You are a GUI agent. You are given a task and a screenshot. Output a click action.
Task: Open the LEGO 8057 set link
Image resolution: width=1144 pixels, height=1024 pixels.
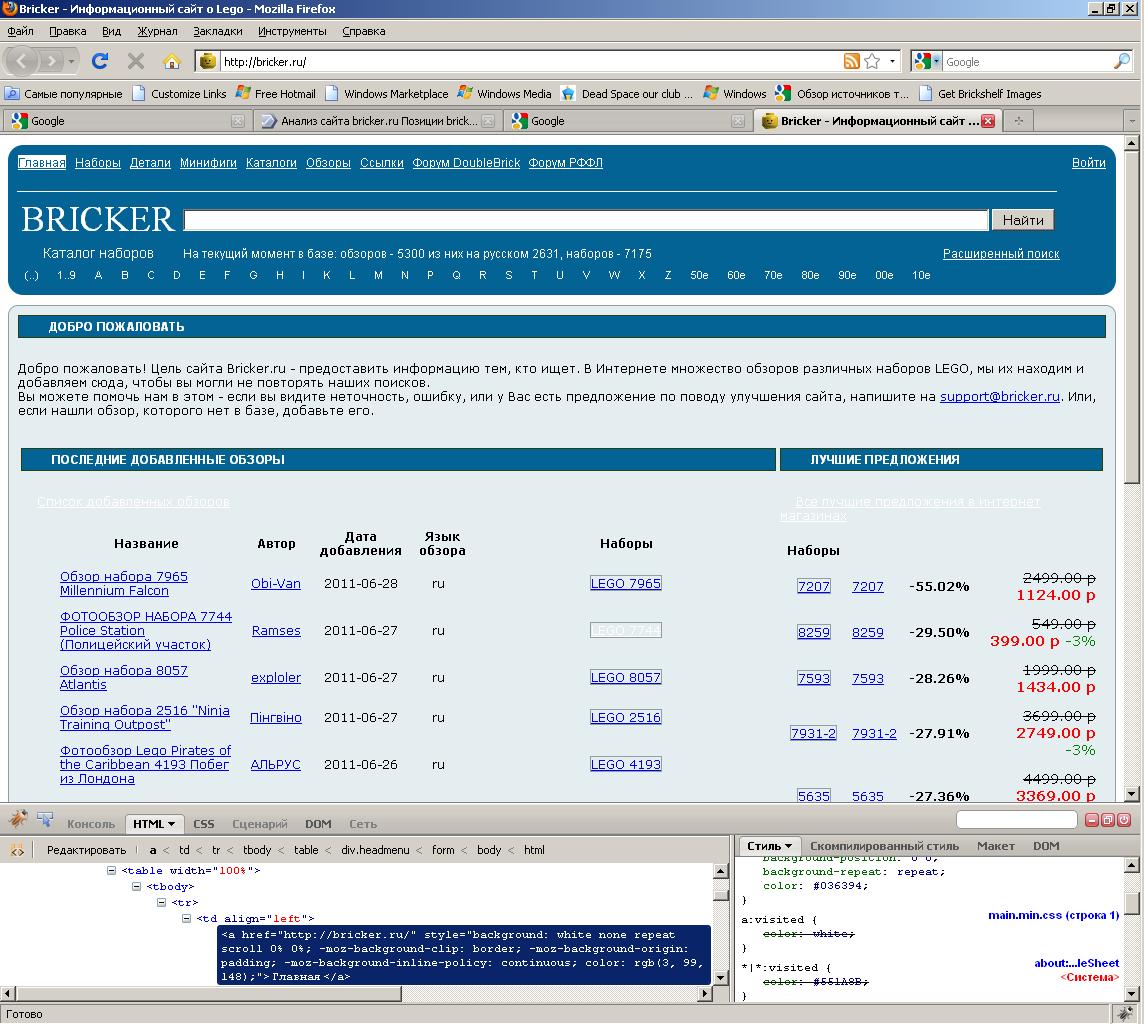pos(625,678)
